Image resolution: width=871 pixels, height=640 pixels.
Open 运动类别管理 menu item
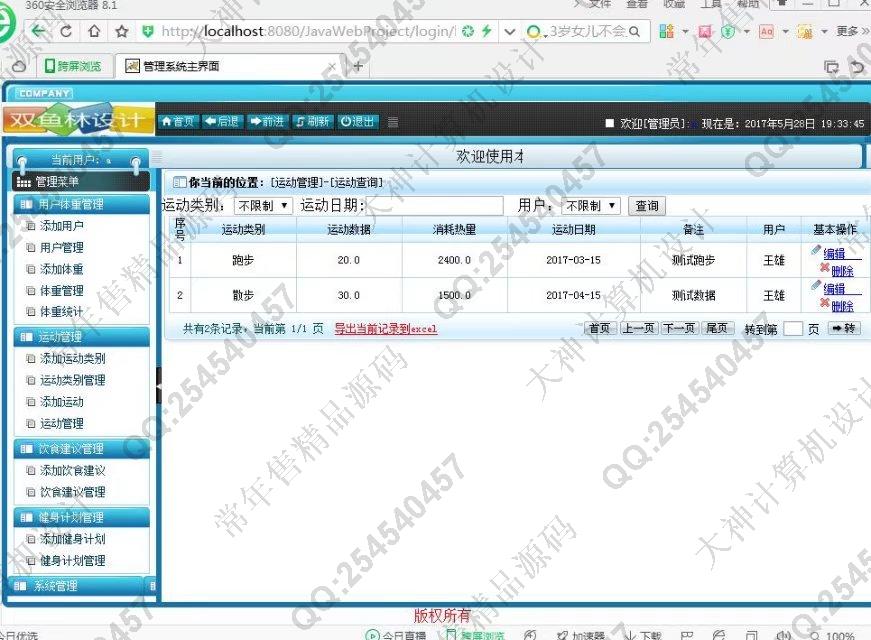pos(72,380)
